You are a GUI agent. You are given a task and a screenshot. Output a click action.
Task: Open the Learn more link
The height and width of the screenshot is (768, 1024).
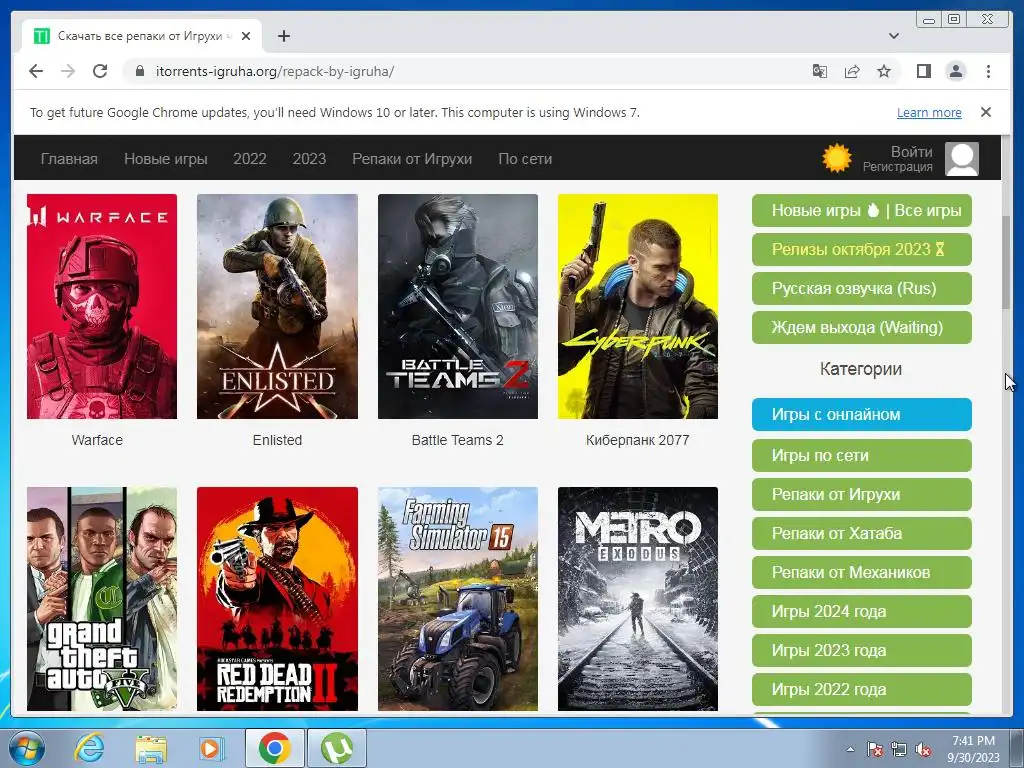click(929, 112)
